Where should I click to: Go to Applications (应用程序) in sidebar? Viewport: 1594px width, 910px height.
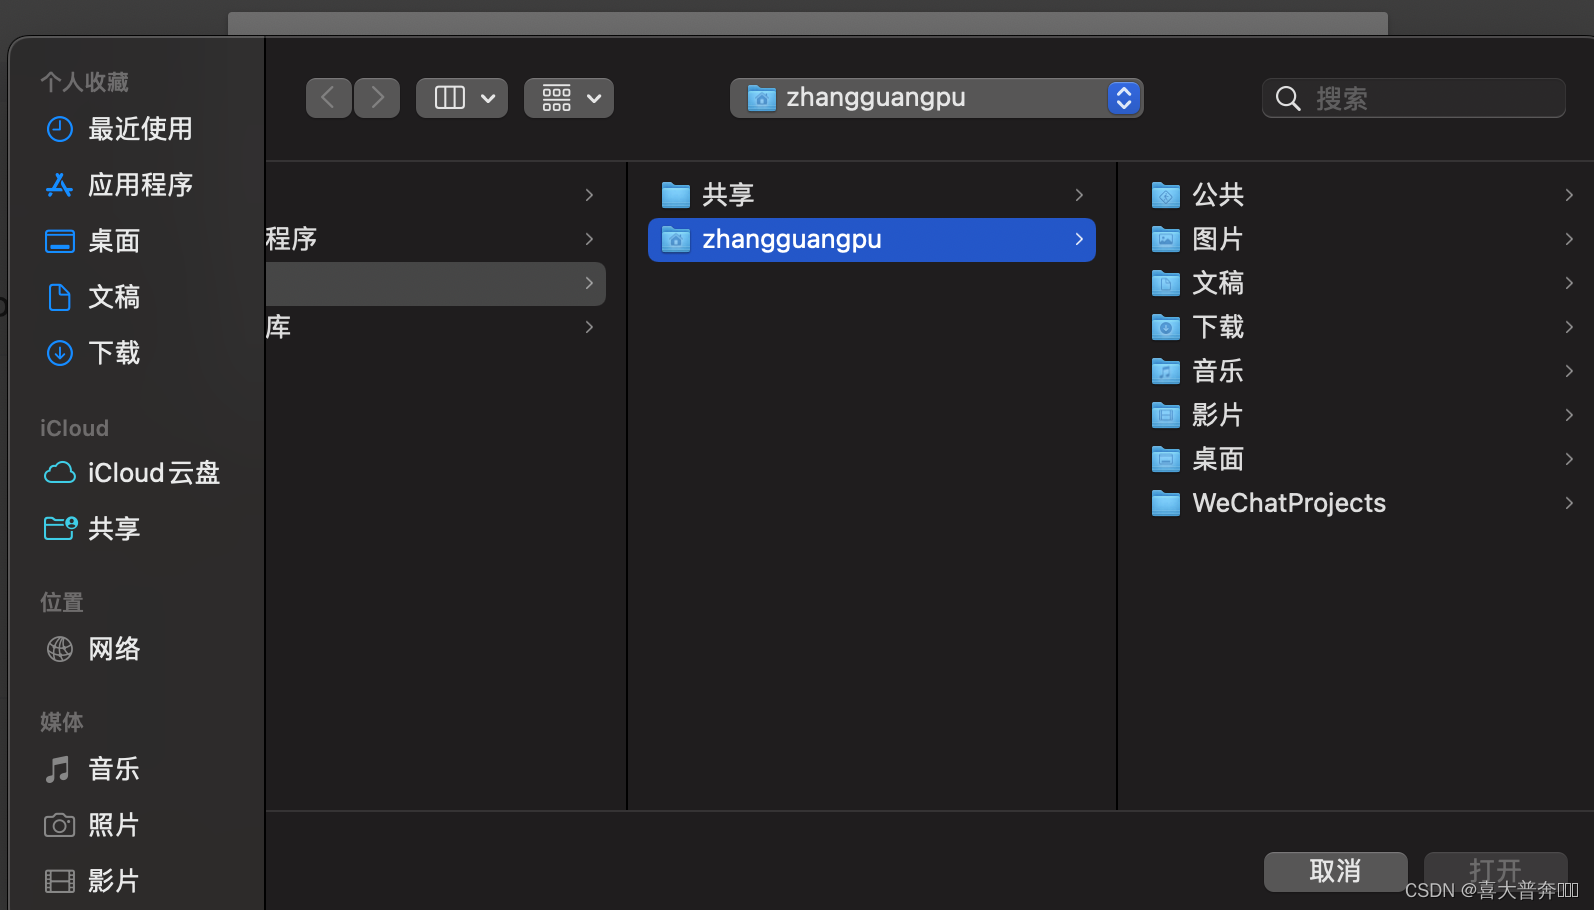tap(139, 185)
